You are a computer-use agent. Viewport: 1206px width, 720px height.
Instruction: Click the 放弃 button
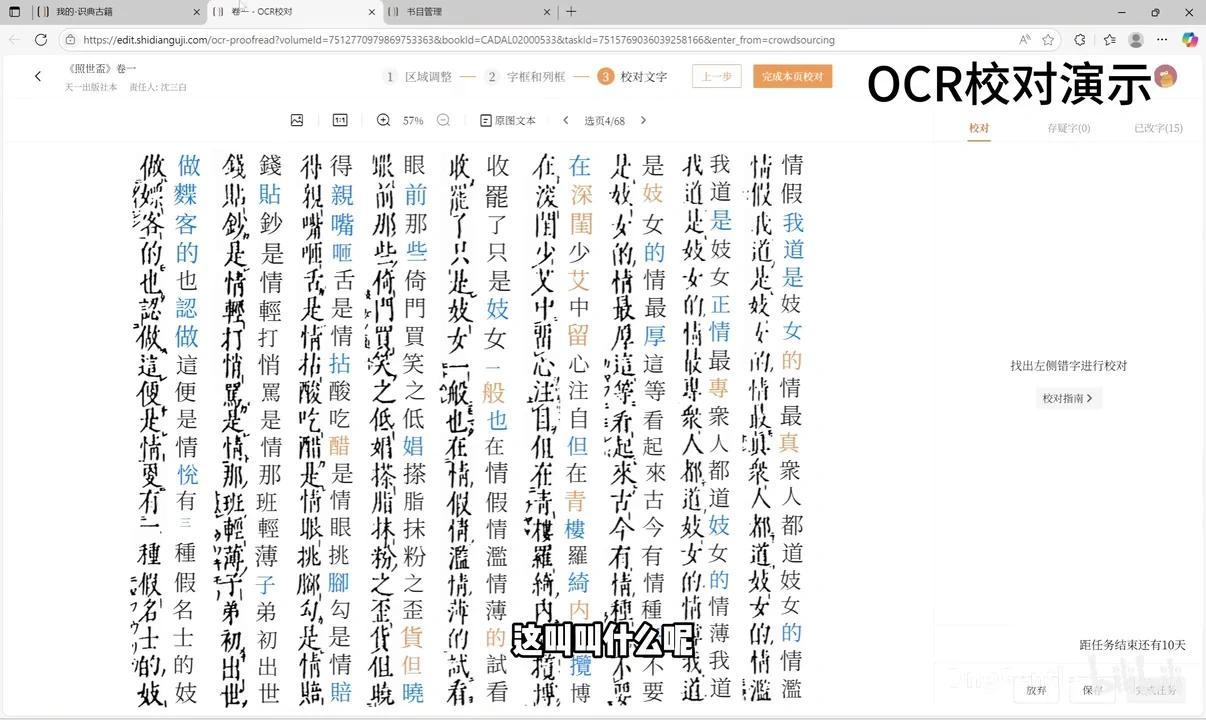[1036, 689]
